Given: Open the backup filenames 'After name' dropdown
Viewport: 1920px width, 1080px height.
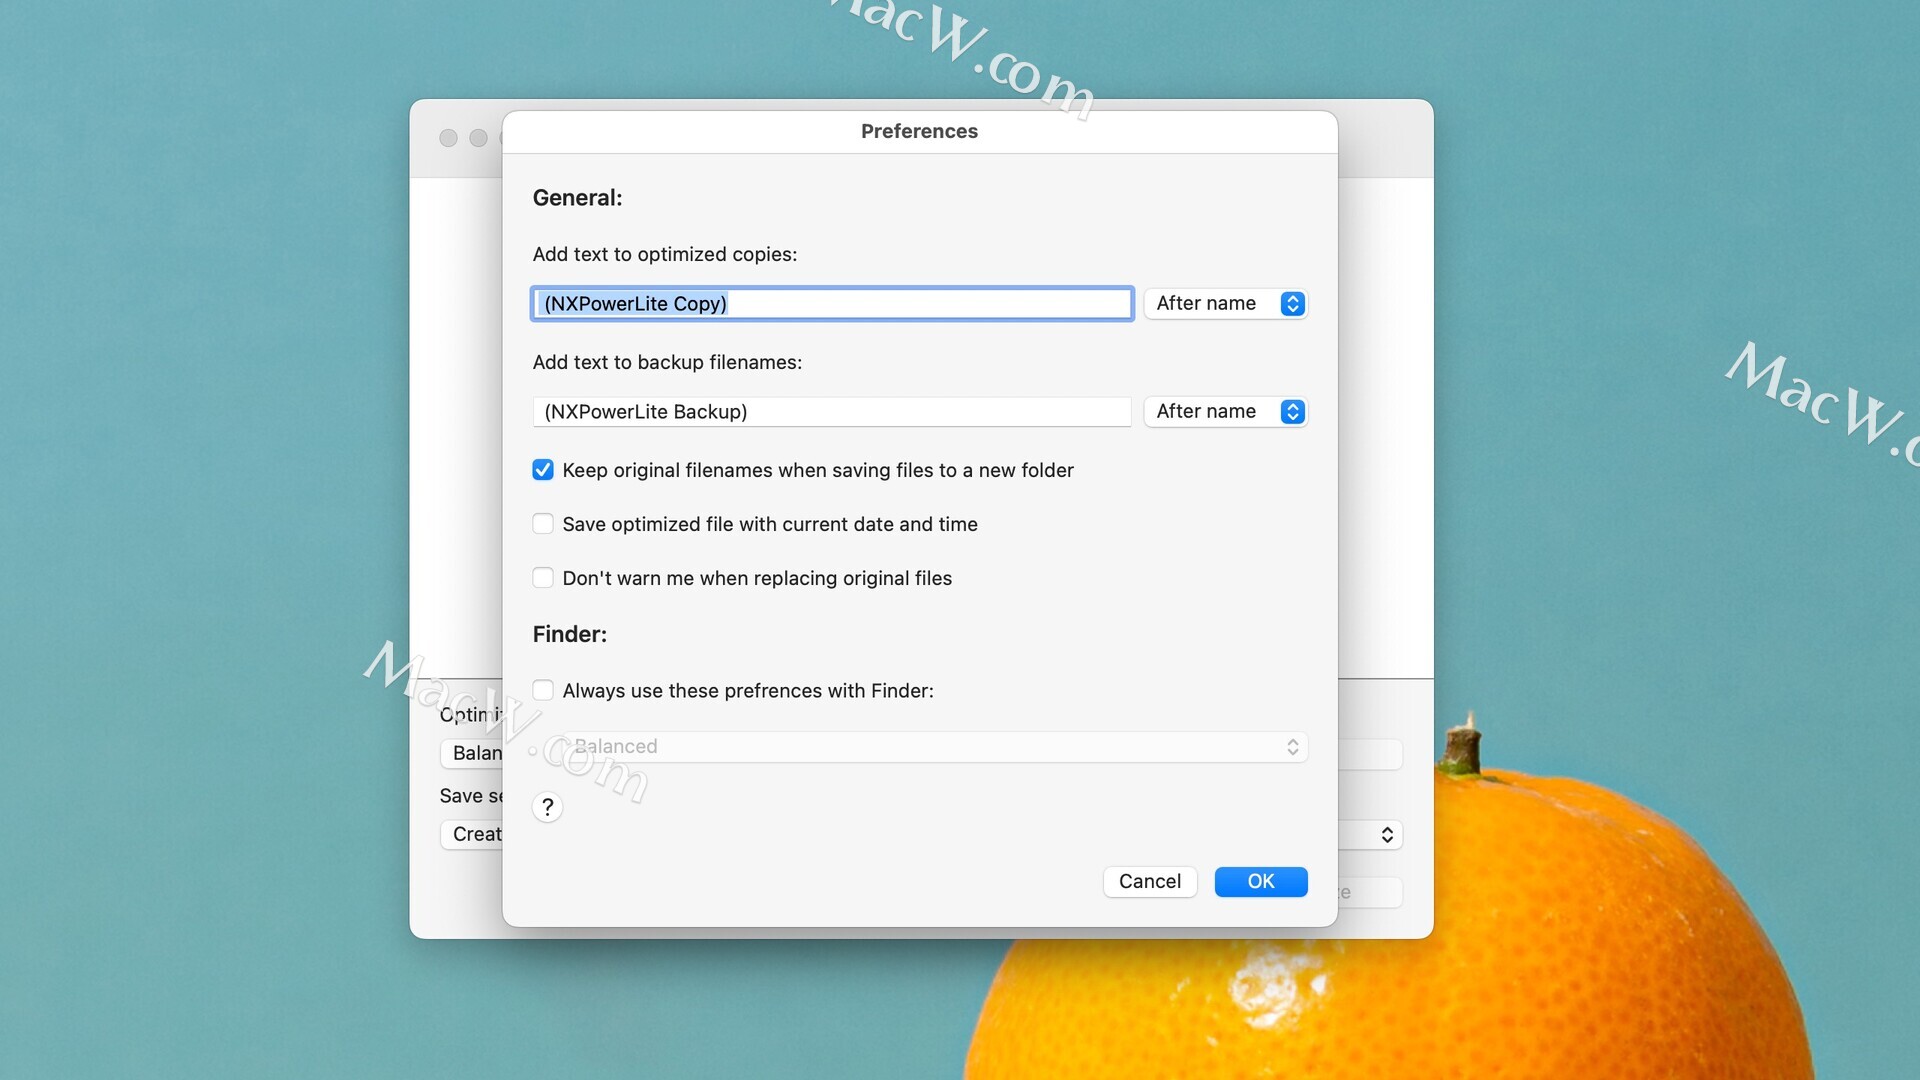Looking at the screenshot, I should [x=1225, y=411].
